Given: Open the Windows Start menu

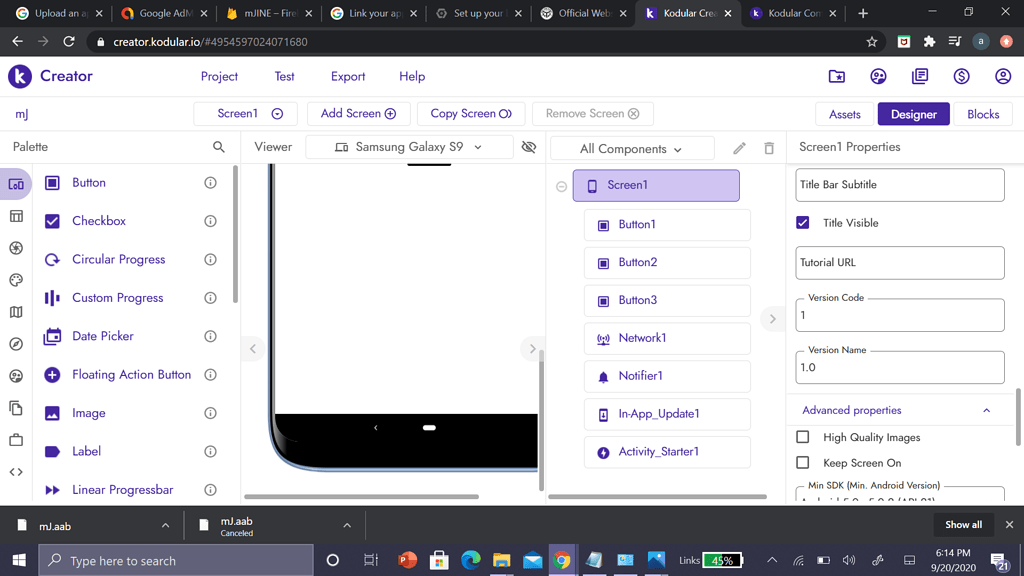Looking at the screenshot, I should pyautogui.click(x=19, y=560).
